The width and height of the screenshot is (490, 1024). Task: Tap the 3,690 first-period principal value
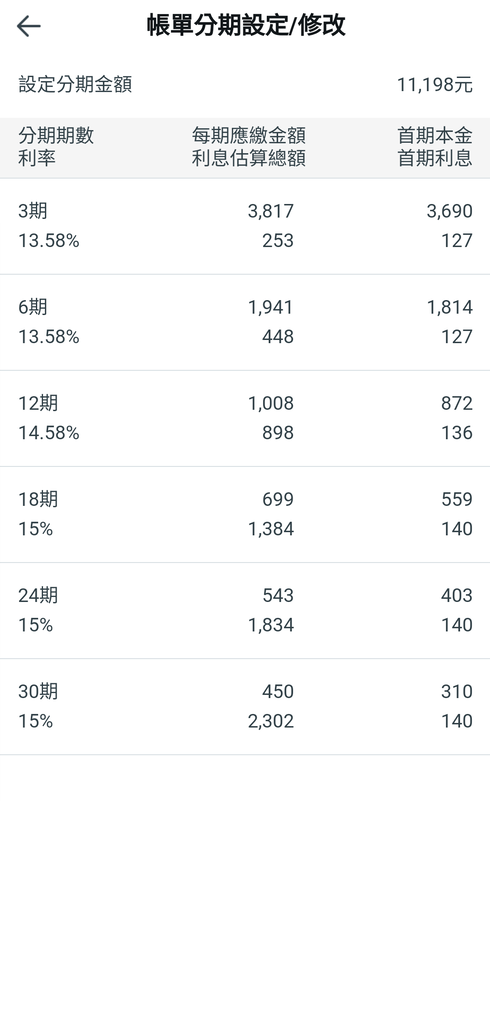(x=449, y=212)
